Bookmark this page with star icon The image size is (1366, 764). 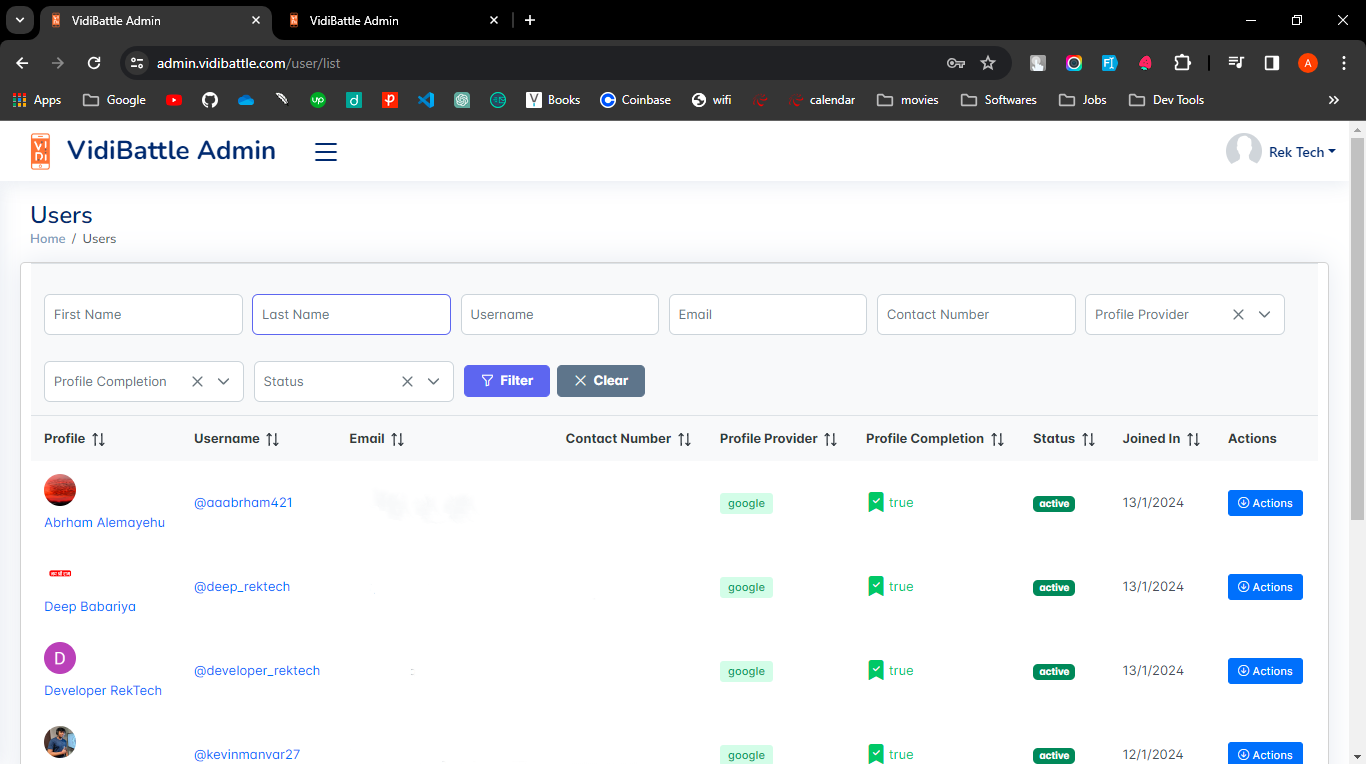(988, 63)
